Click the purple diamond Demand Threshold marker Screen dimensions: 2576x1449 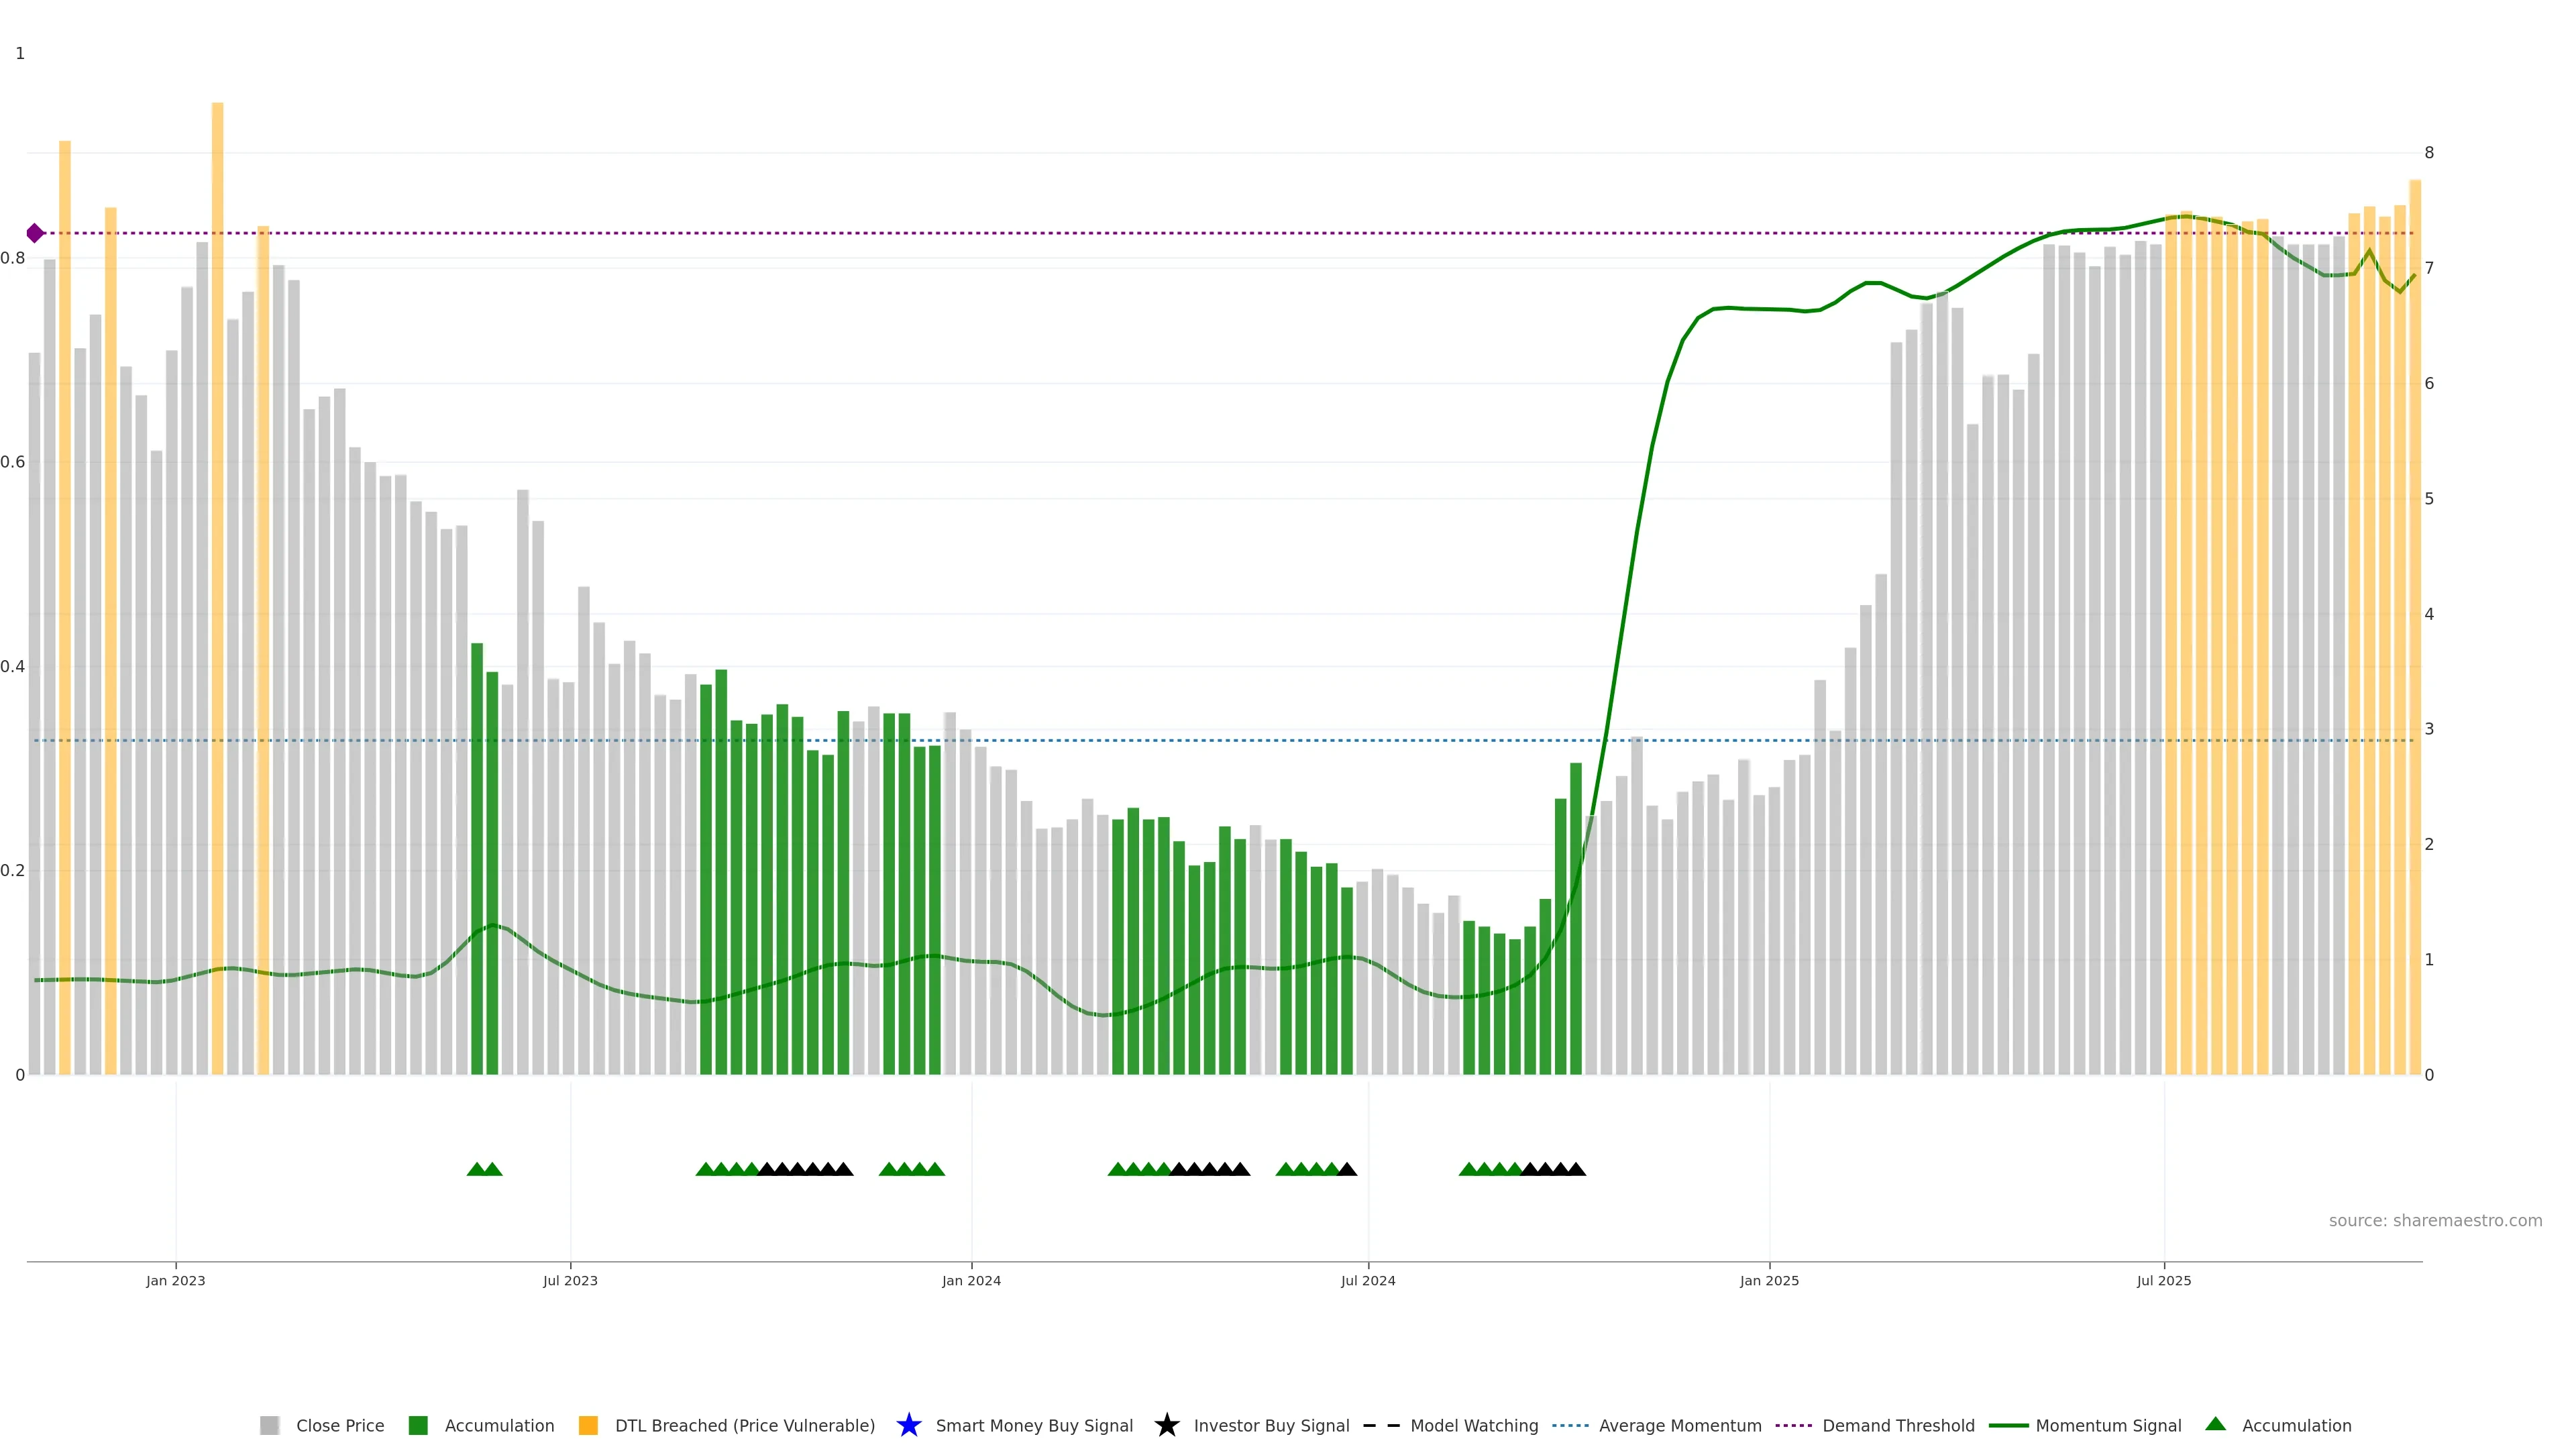coord(35,233)
